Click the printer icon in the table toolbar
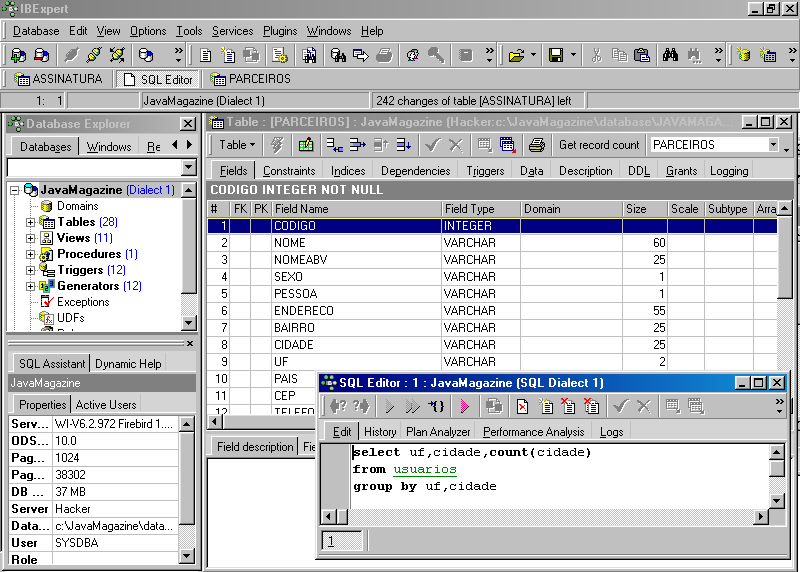 tap(536, 145)
